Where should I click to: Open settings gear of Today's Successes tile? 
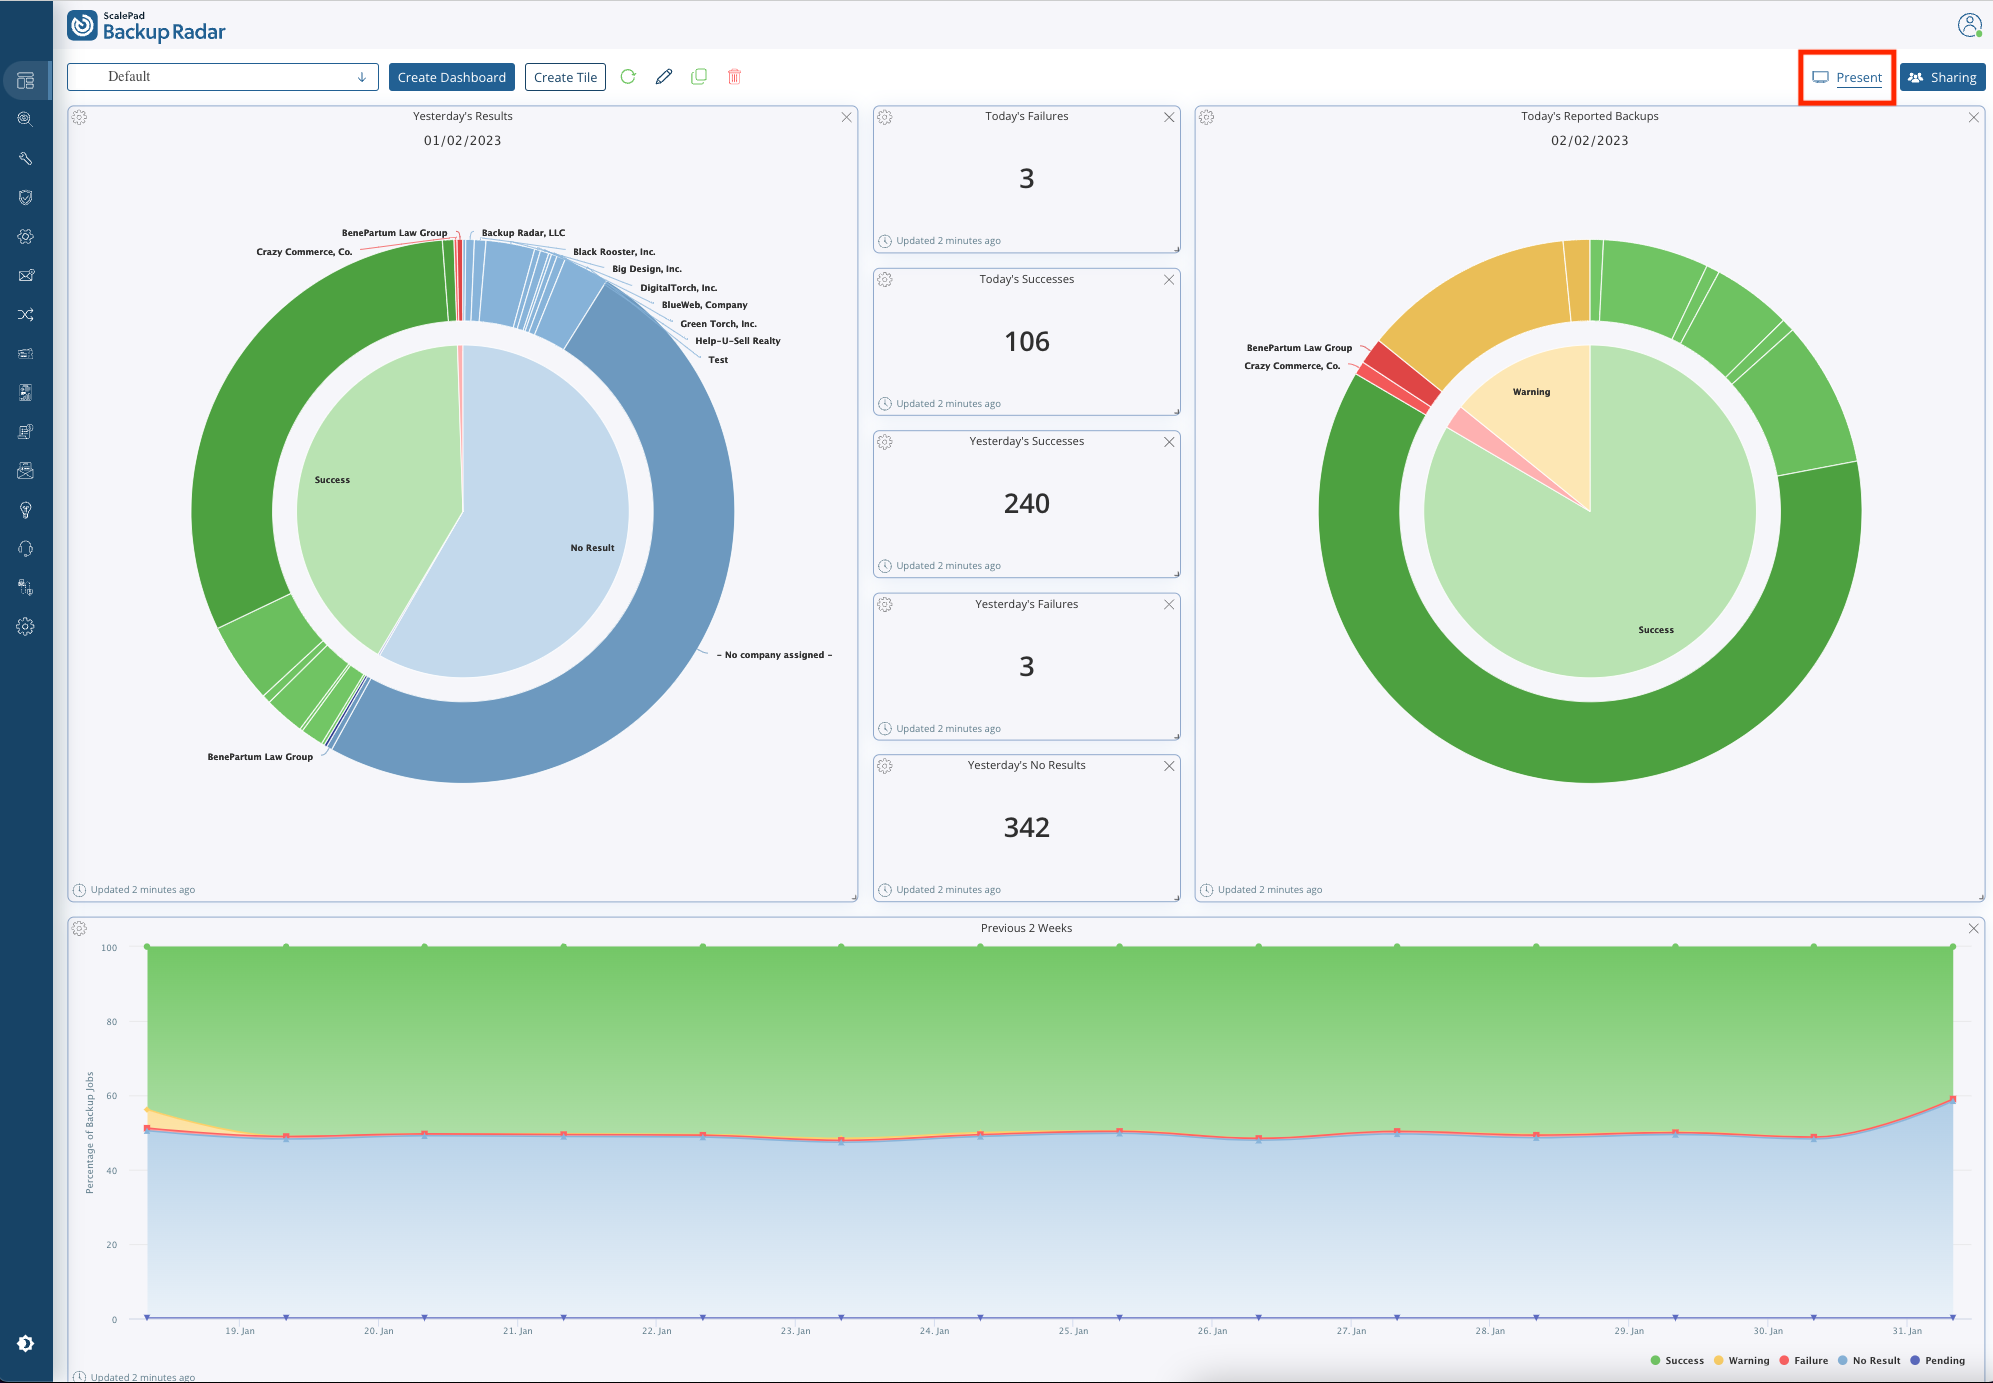885,280
